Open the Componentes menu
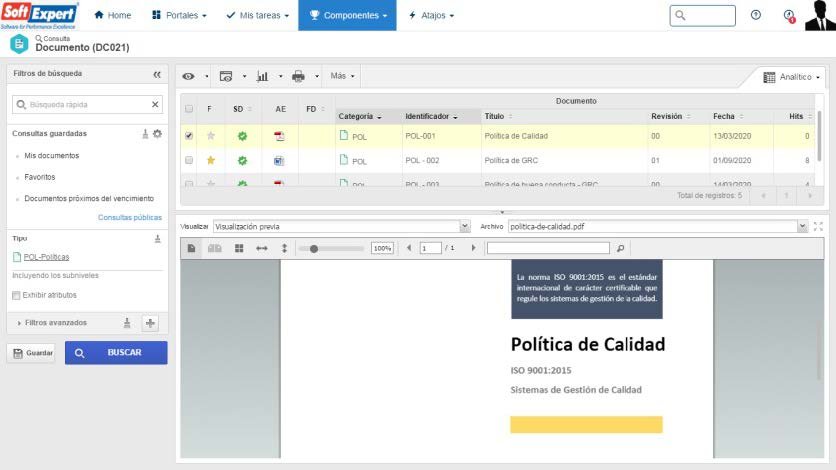 click(x=347, y=15)
